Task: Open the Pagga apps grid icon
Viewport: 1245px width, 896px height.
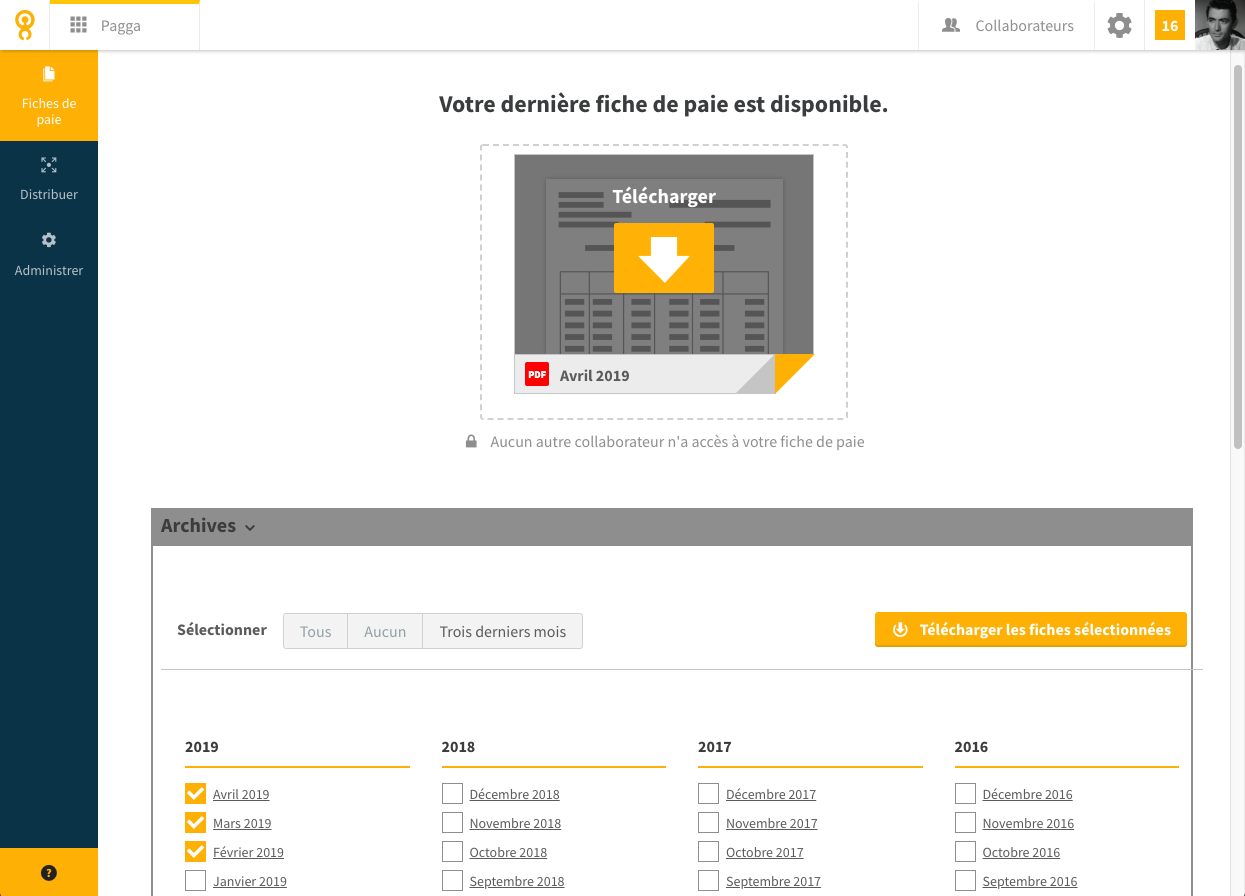Action: pyautogui.click(x=79, y=26)
